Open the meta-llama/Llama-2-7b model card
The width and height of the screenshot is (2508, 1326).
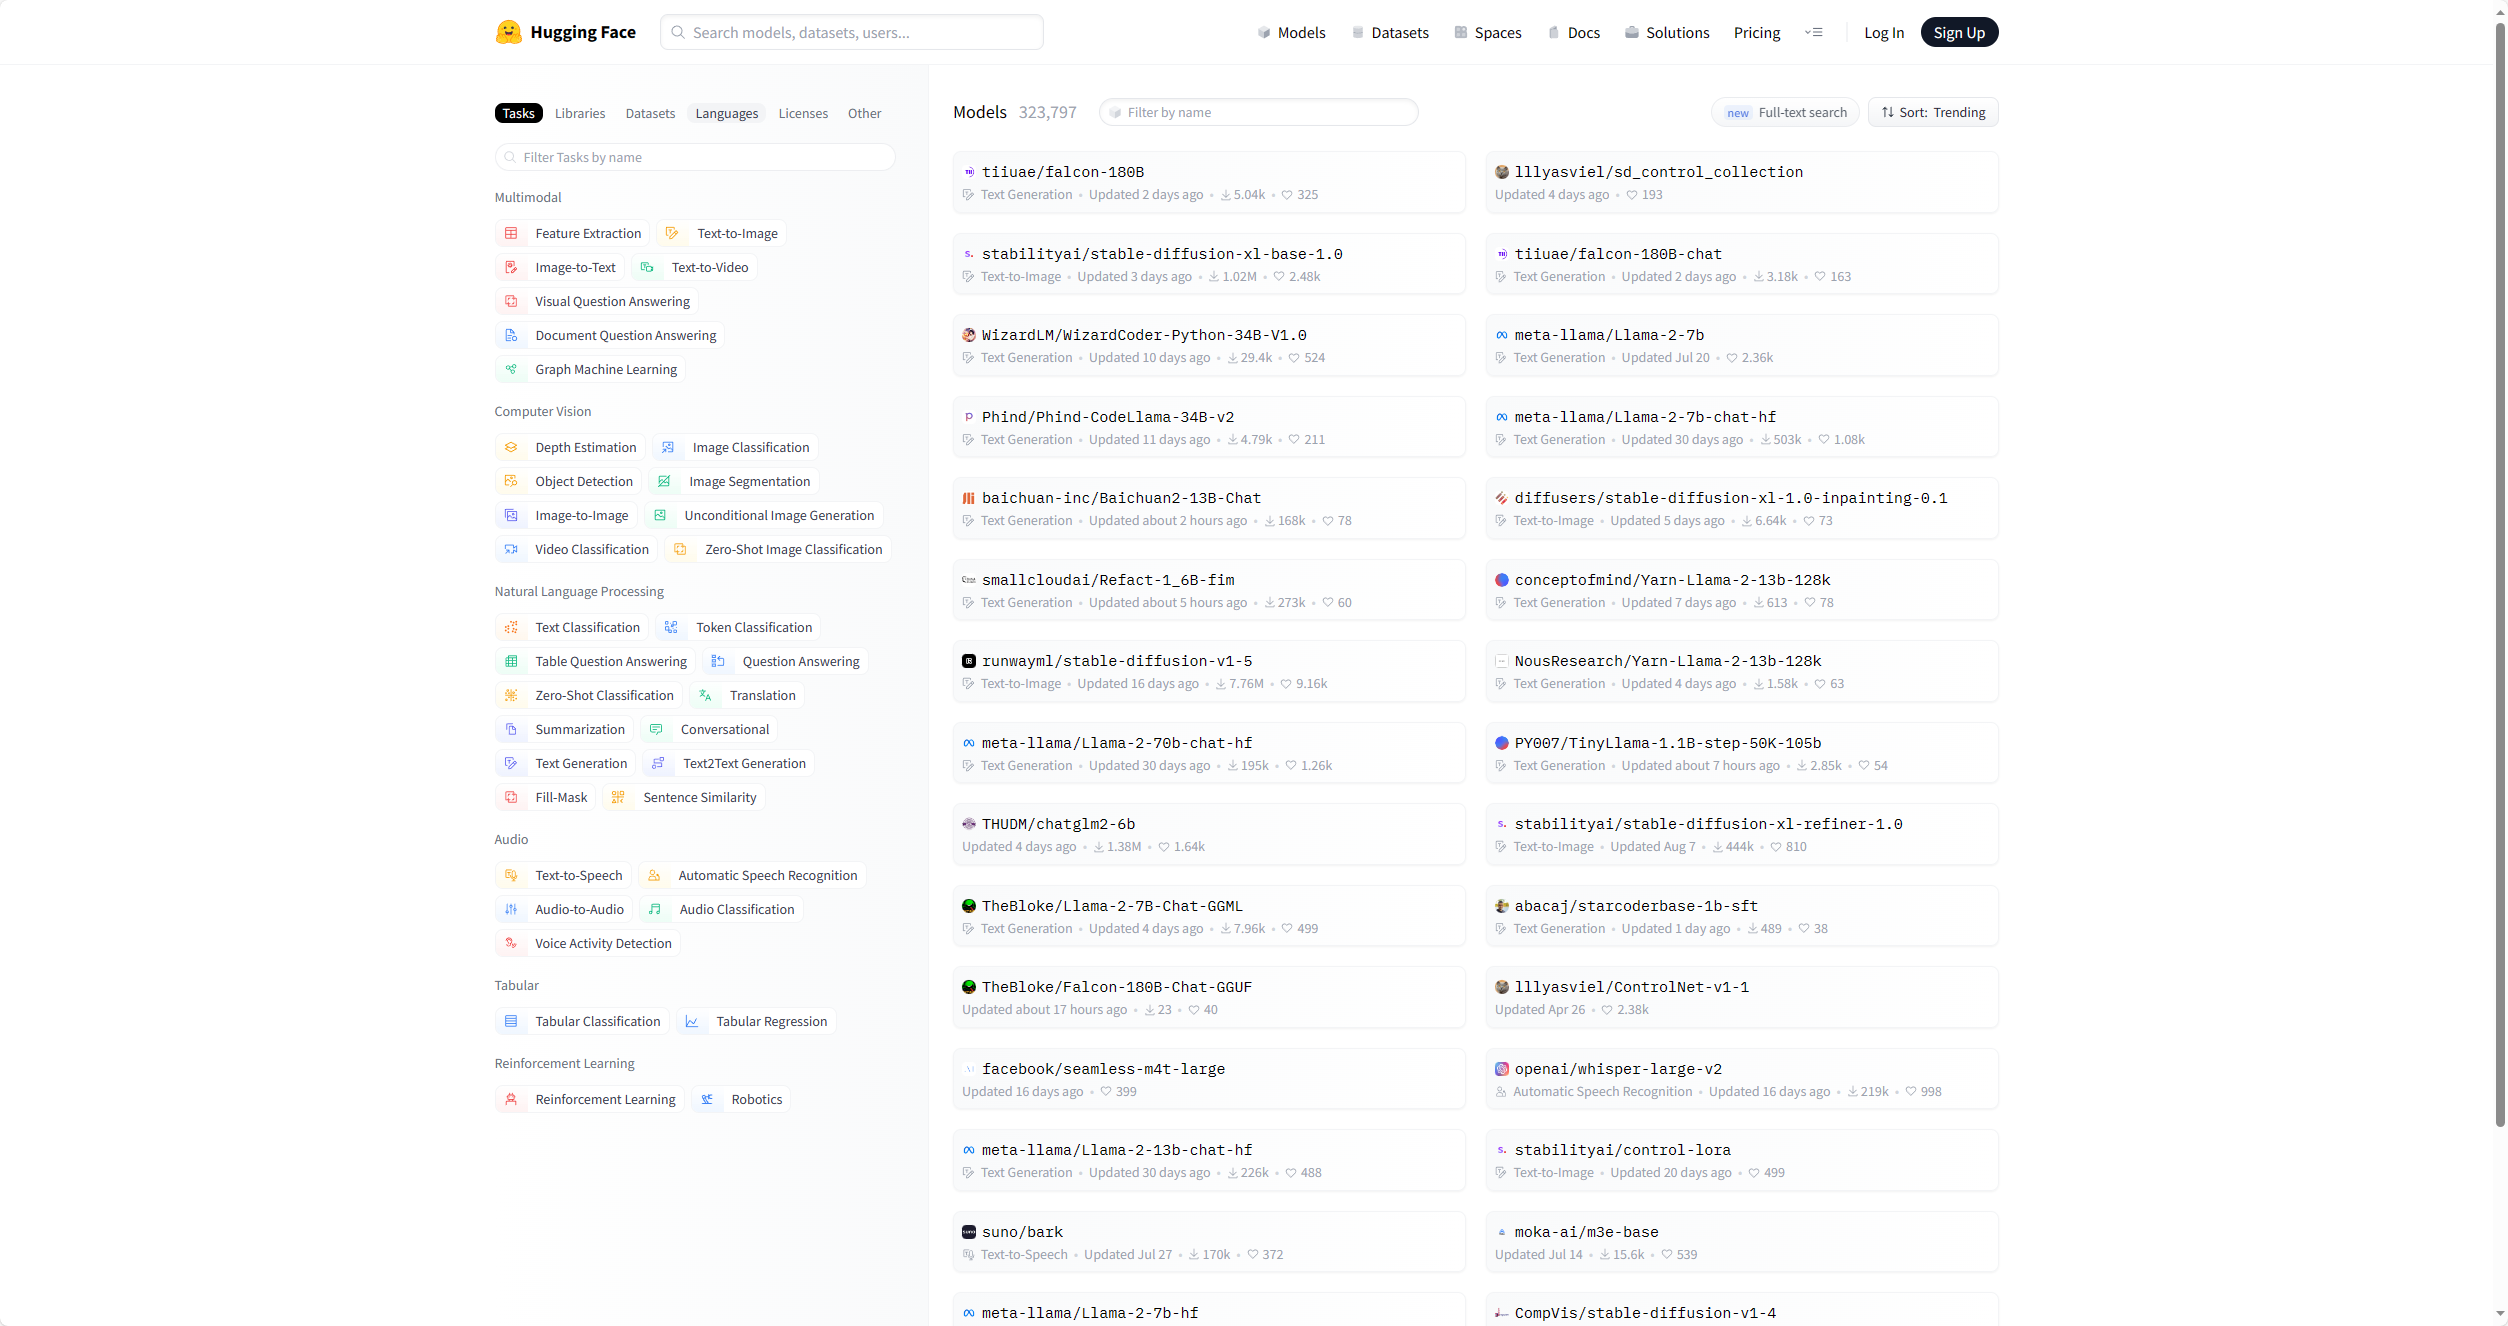click(1742, 345)
